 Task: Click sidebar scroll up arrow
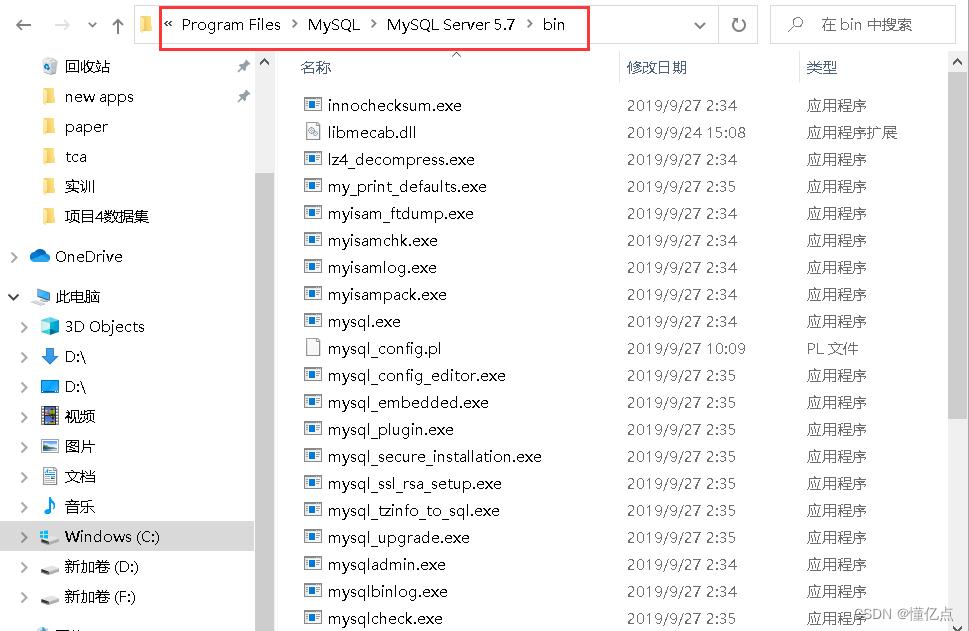pyautogui.click(x=264, y=62)
